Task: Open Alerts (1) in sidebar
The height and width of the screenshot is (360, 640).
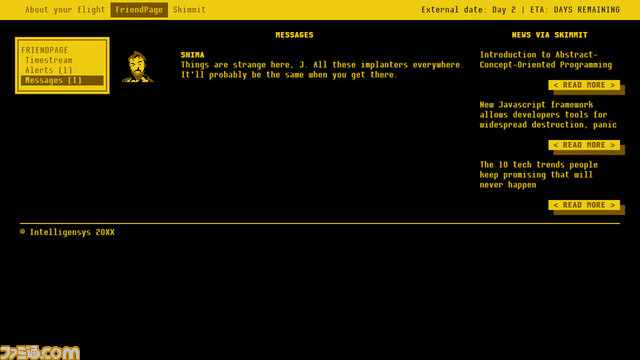Action: pyautogui.click(x=49, y=70)
